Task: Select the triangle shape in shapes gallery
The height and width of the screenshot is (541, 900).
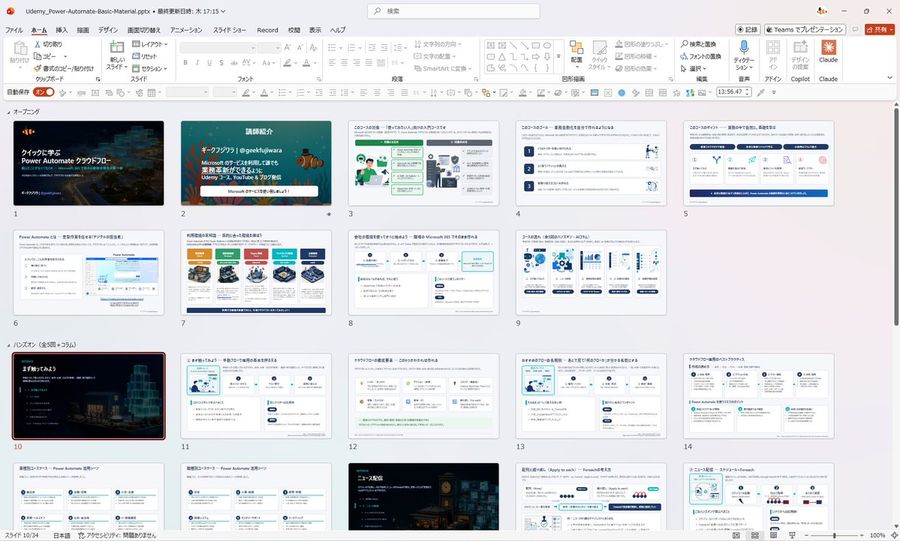Action: tap(502, 56)
